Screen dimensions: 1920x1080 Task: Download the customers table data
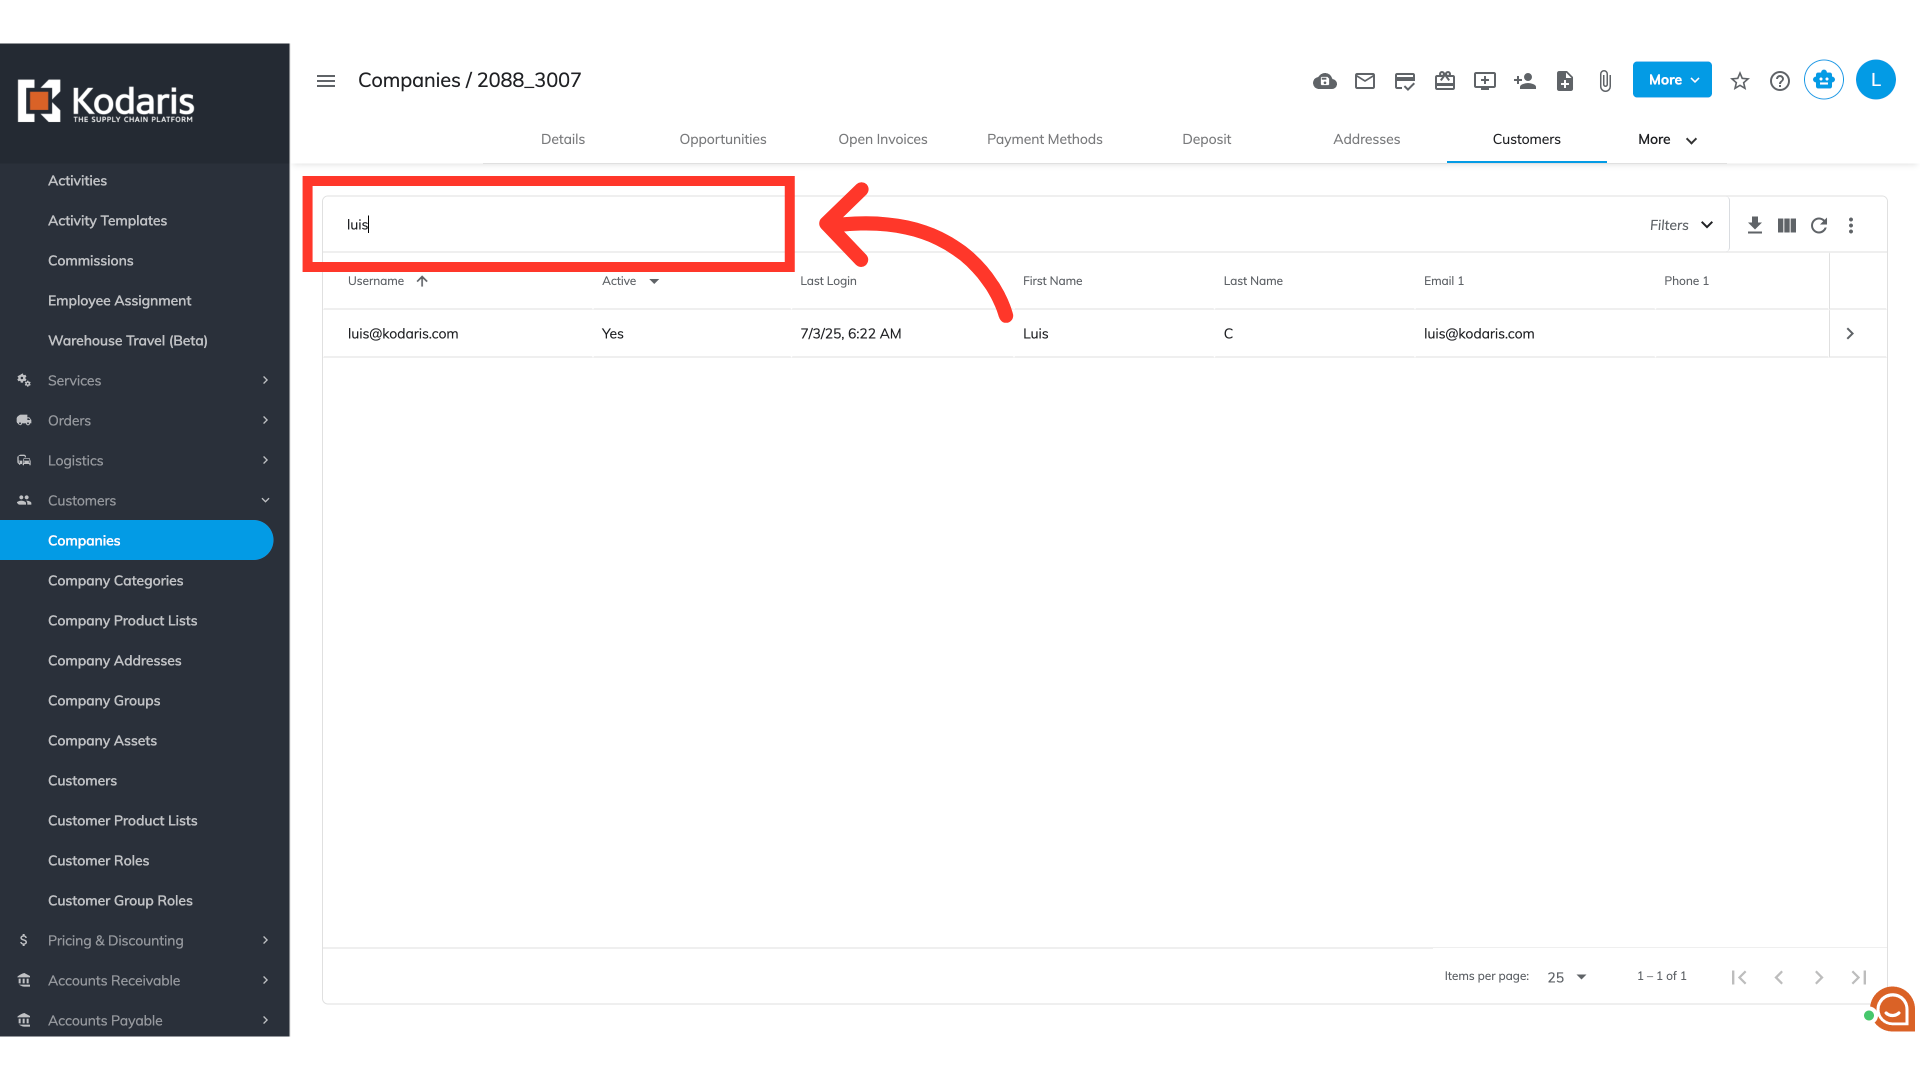coord(1755,225)
